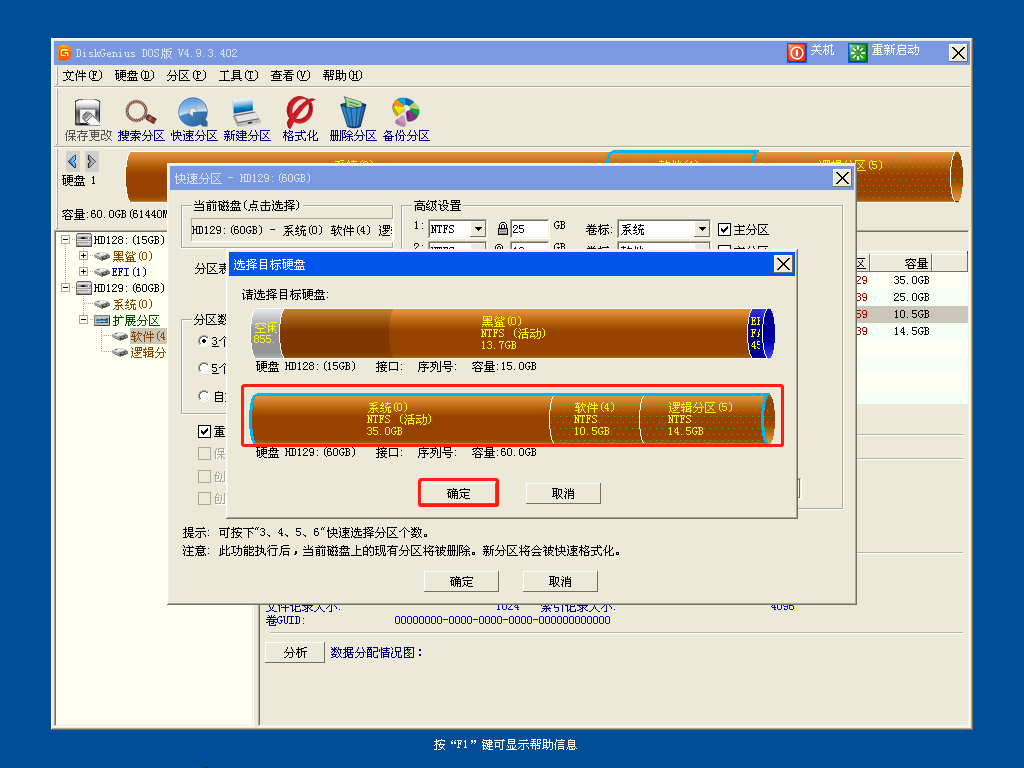
Task: Click the blue EFI segment on HD128 bar
Action: coord(761,333)
